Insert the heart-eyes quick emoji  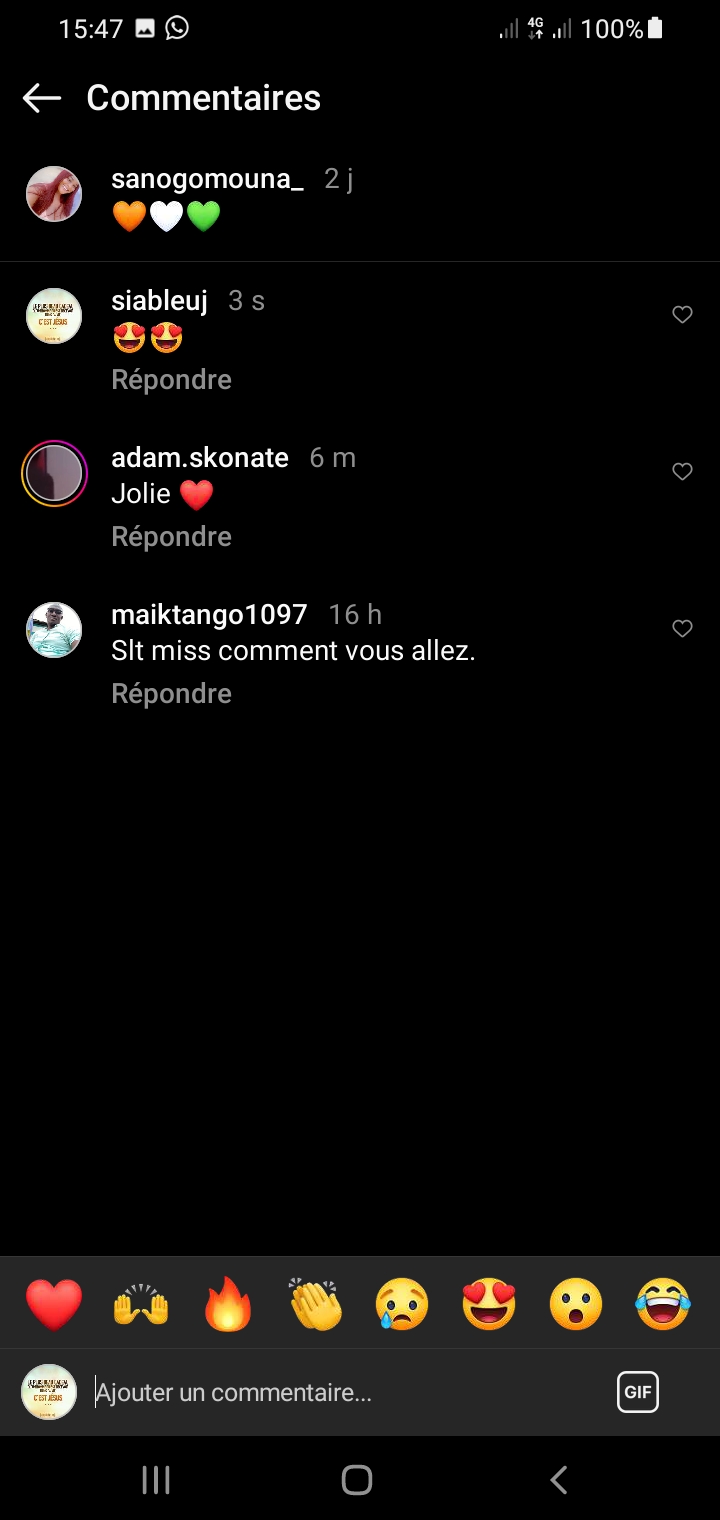(489, 1304)
